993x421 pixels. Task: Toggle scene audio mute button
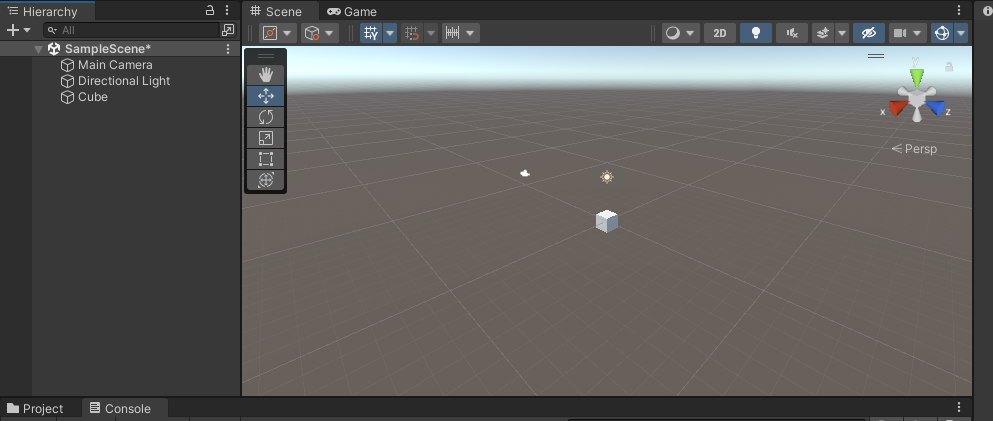(792, 33)
